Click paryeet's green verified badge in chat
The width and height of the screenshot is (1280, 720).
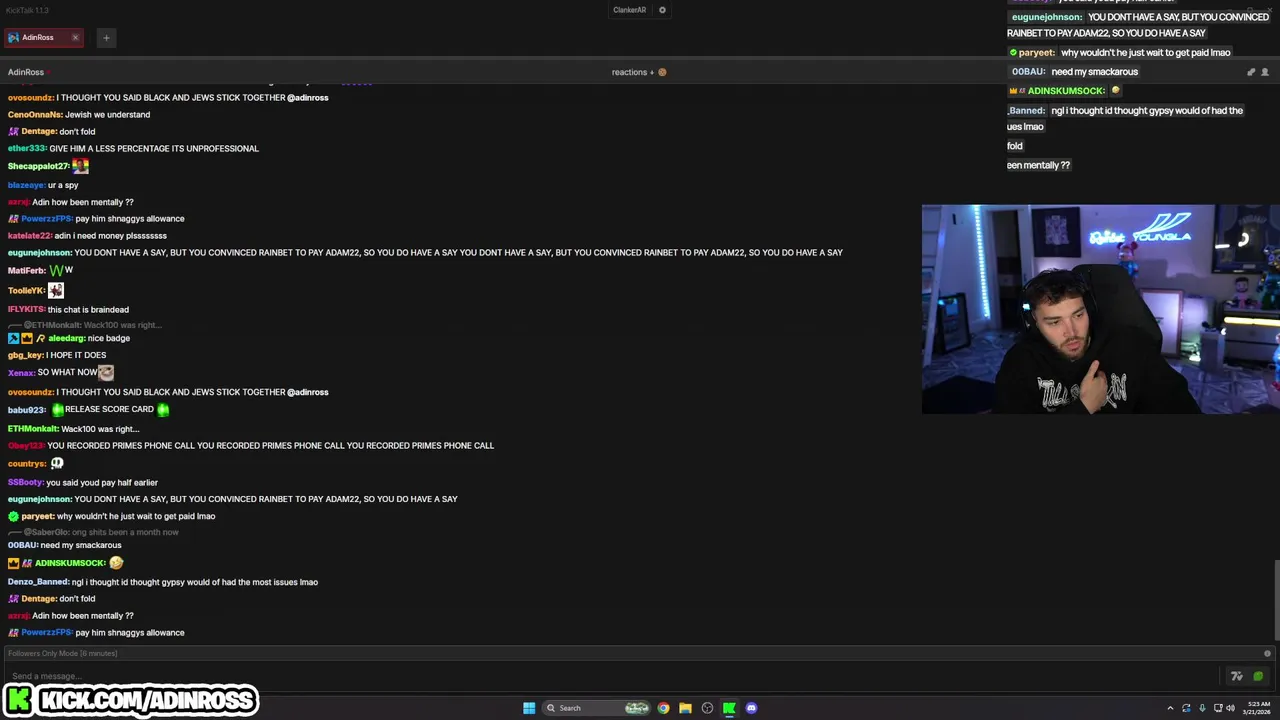click(13, 517)
